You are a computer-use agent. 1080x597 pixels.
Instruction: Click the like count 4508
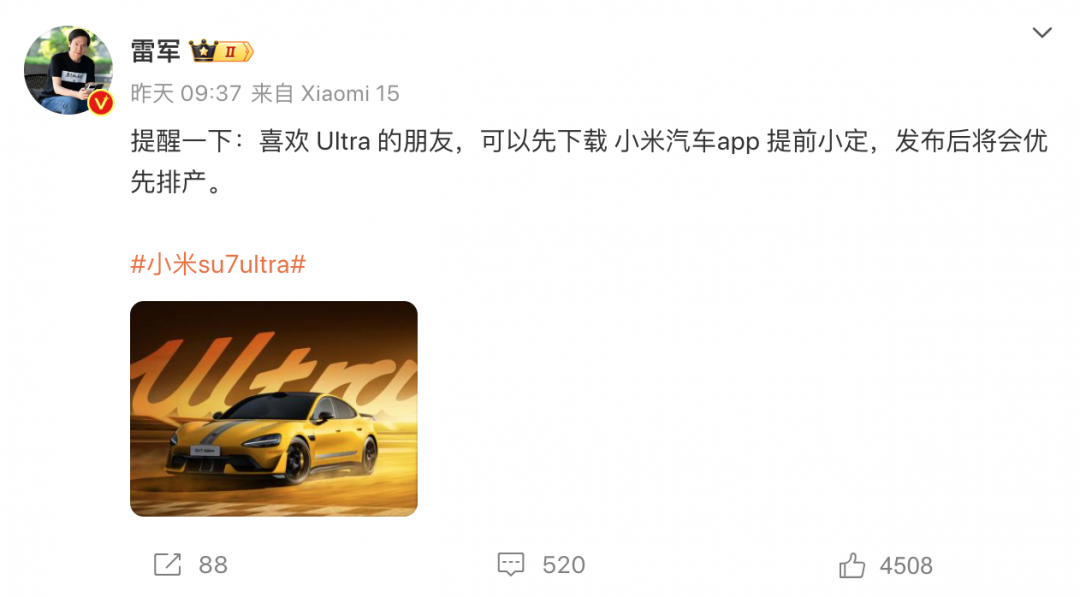tap(906, 566)
